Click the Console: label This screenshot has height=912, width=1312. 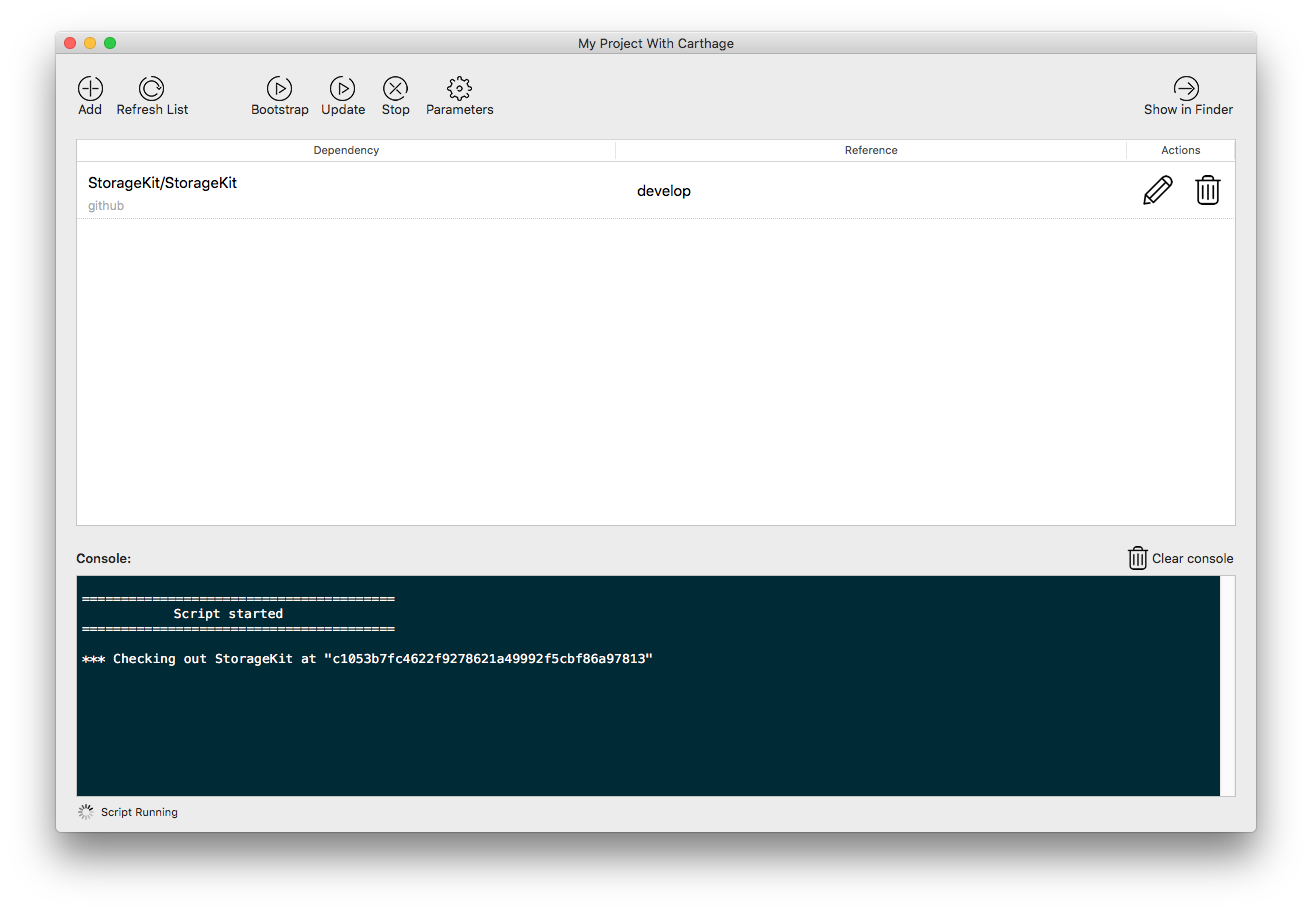pos(104,558)
